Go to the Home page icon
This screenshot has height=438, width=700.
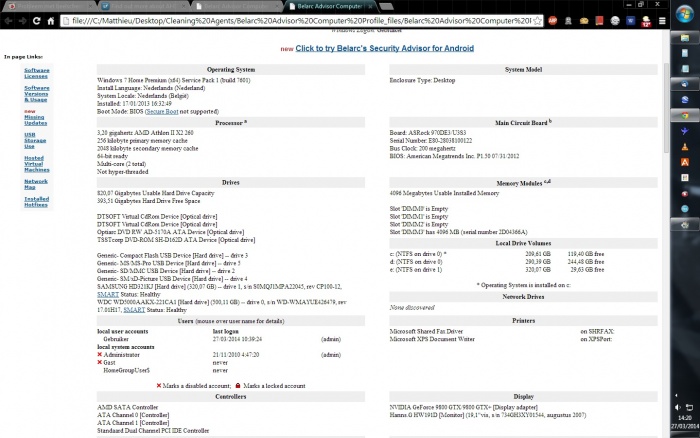[51, 21]
